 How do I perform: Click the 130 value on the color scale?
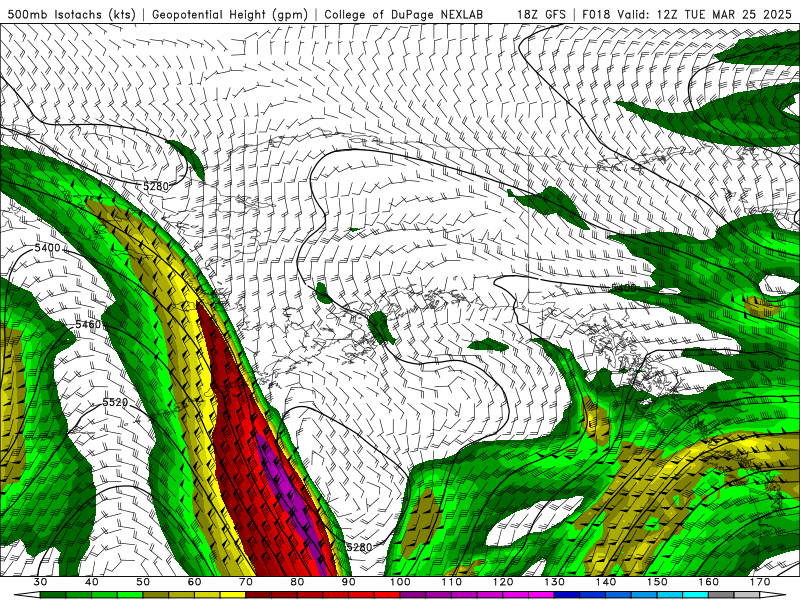pos(555,582)
